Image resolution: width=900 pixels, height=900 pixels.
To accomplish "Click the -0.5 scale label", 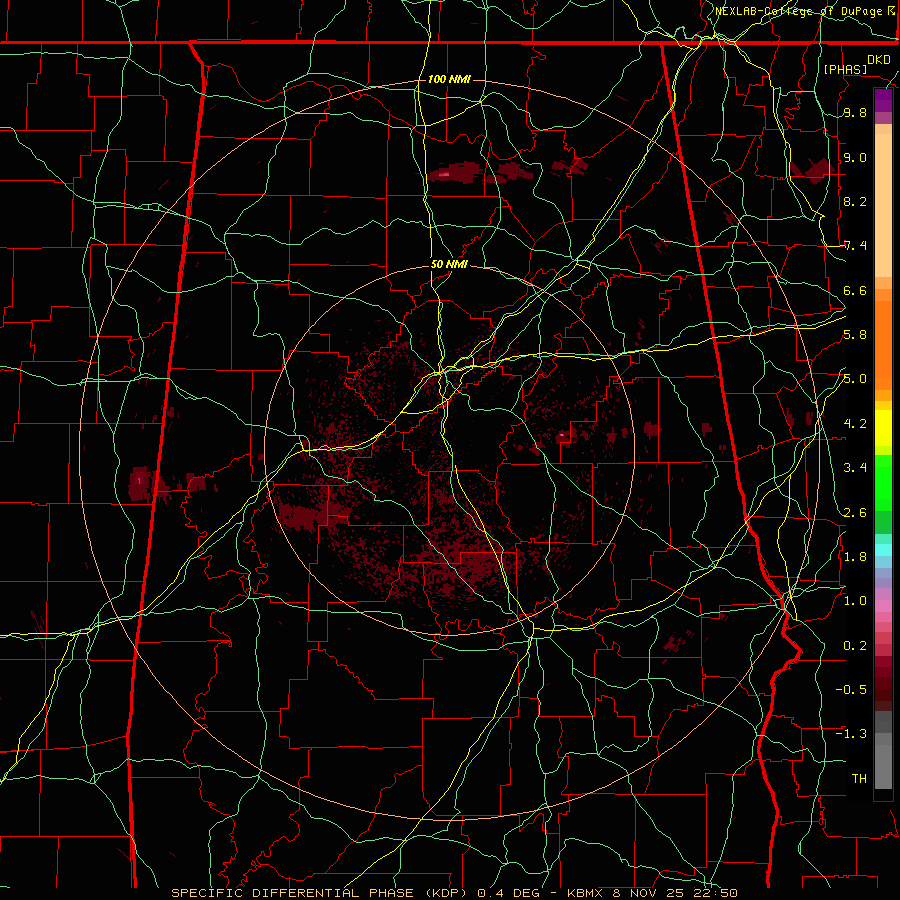I will [x=851, y=690].
